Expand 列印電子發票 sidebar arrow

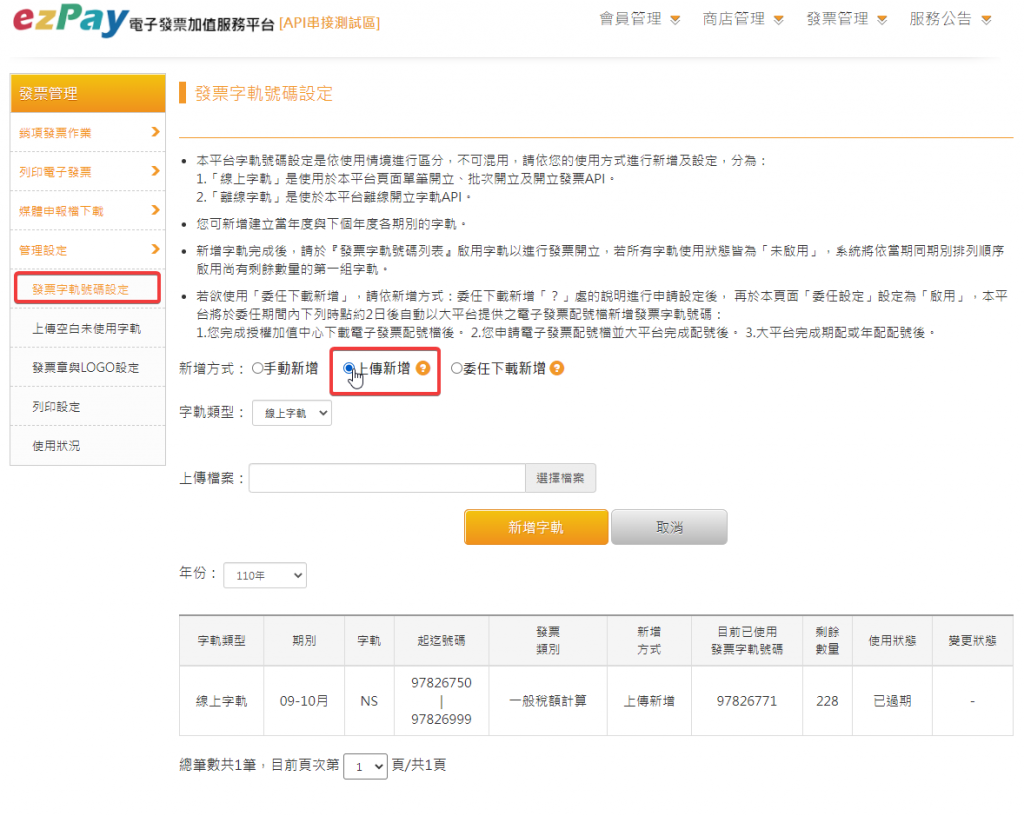pyautogui.click(x=155, y=171)
